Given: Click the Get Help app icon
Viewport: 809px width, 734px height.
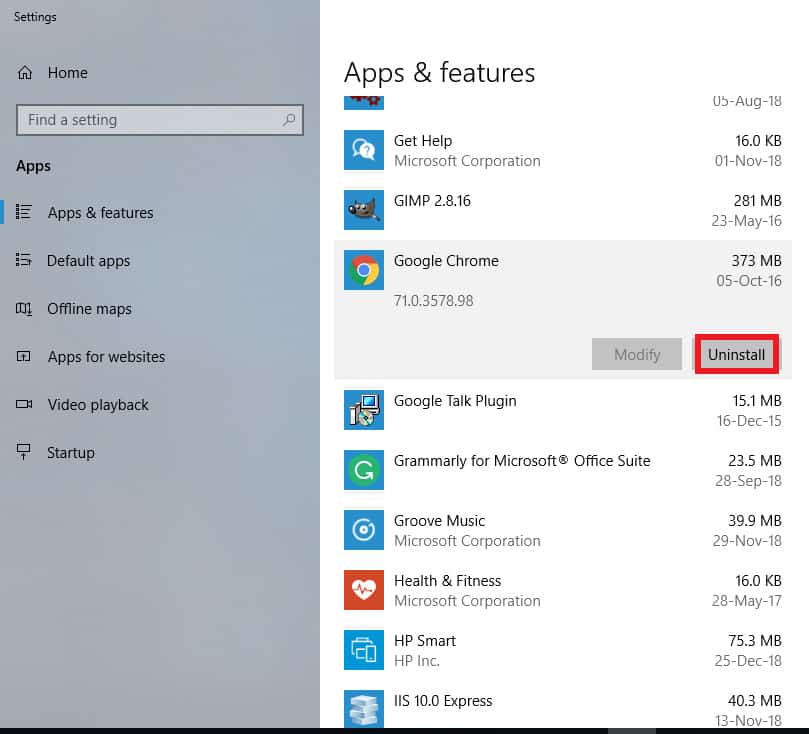Looking at the screenshot, I should (x=363, y=150).
